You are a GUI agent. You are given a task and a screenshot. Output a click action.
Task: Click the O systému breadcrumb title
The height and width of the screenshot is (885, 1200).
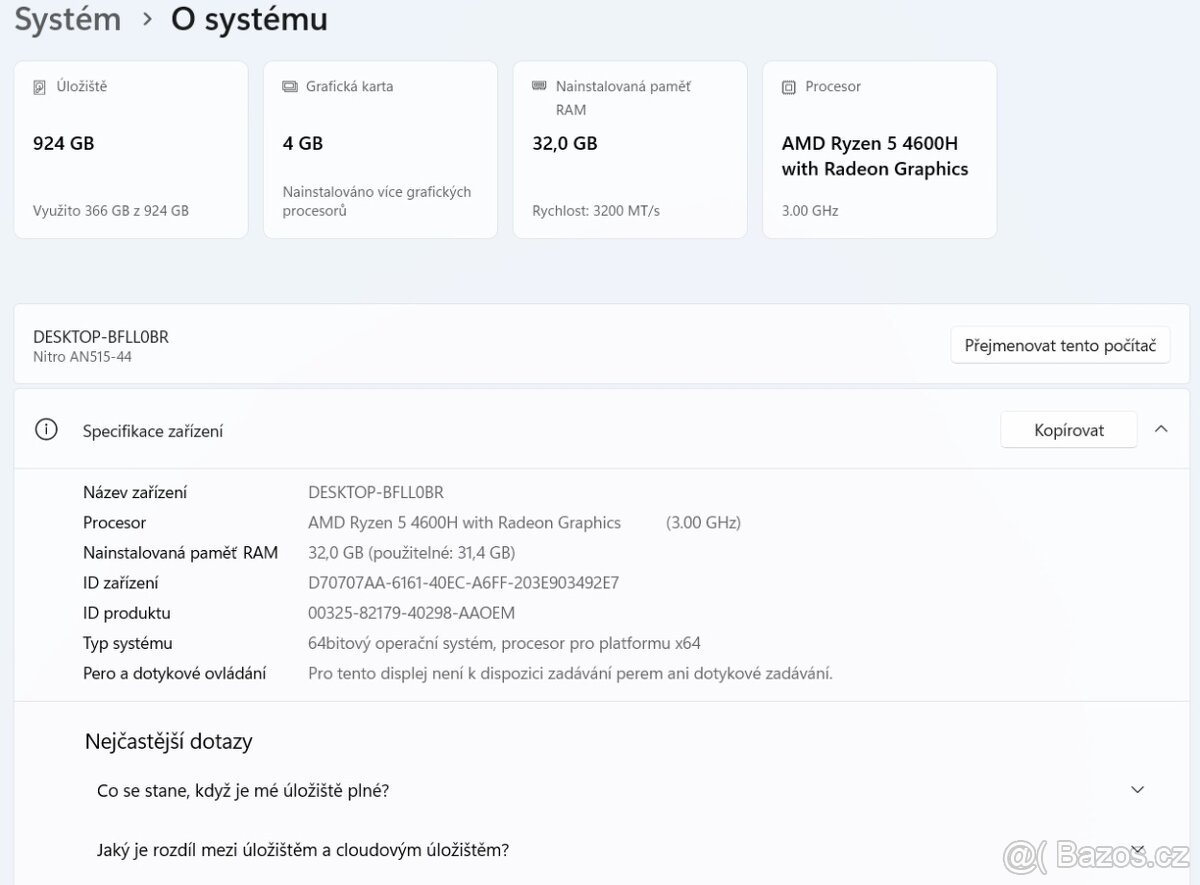point(249,18)
